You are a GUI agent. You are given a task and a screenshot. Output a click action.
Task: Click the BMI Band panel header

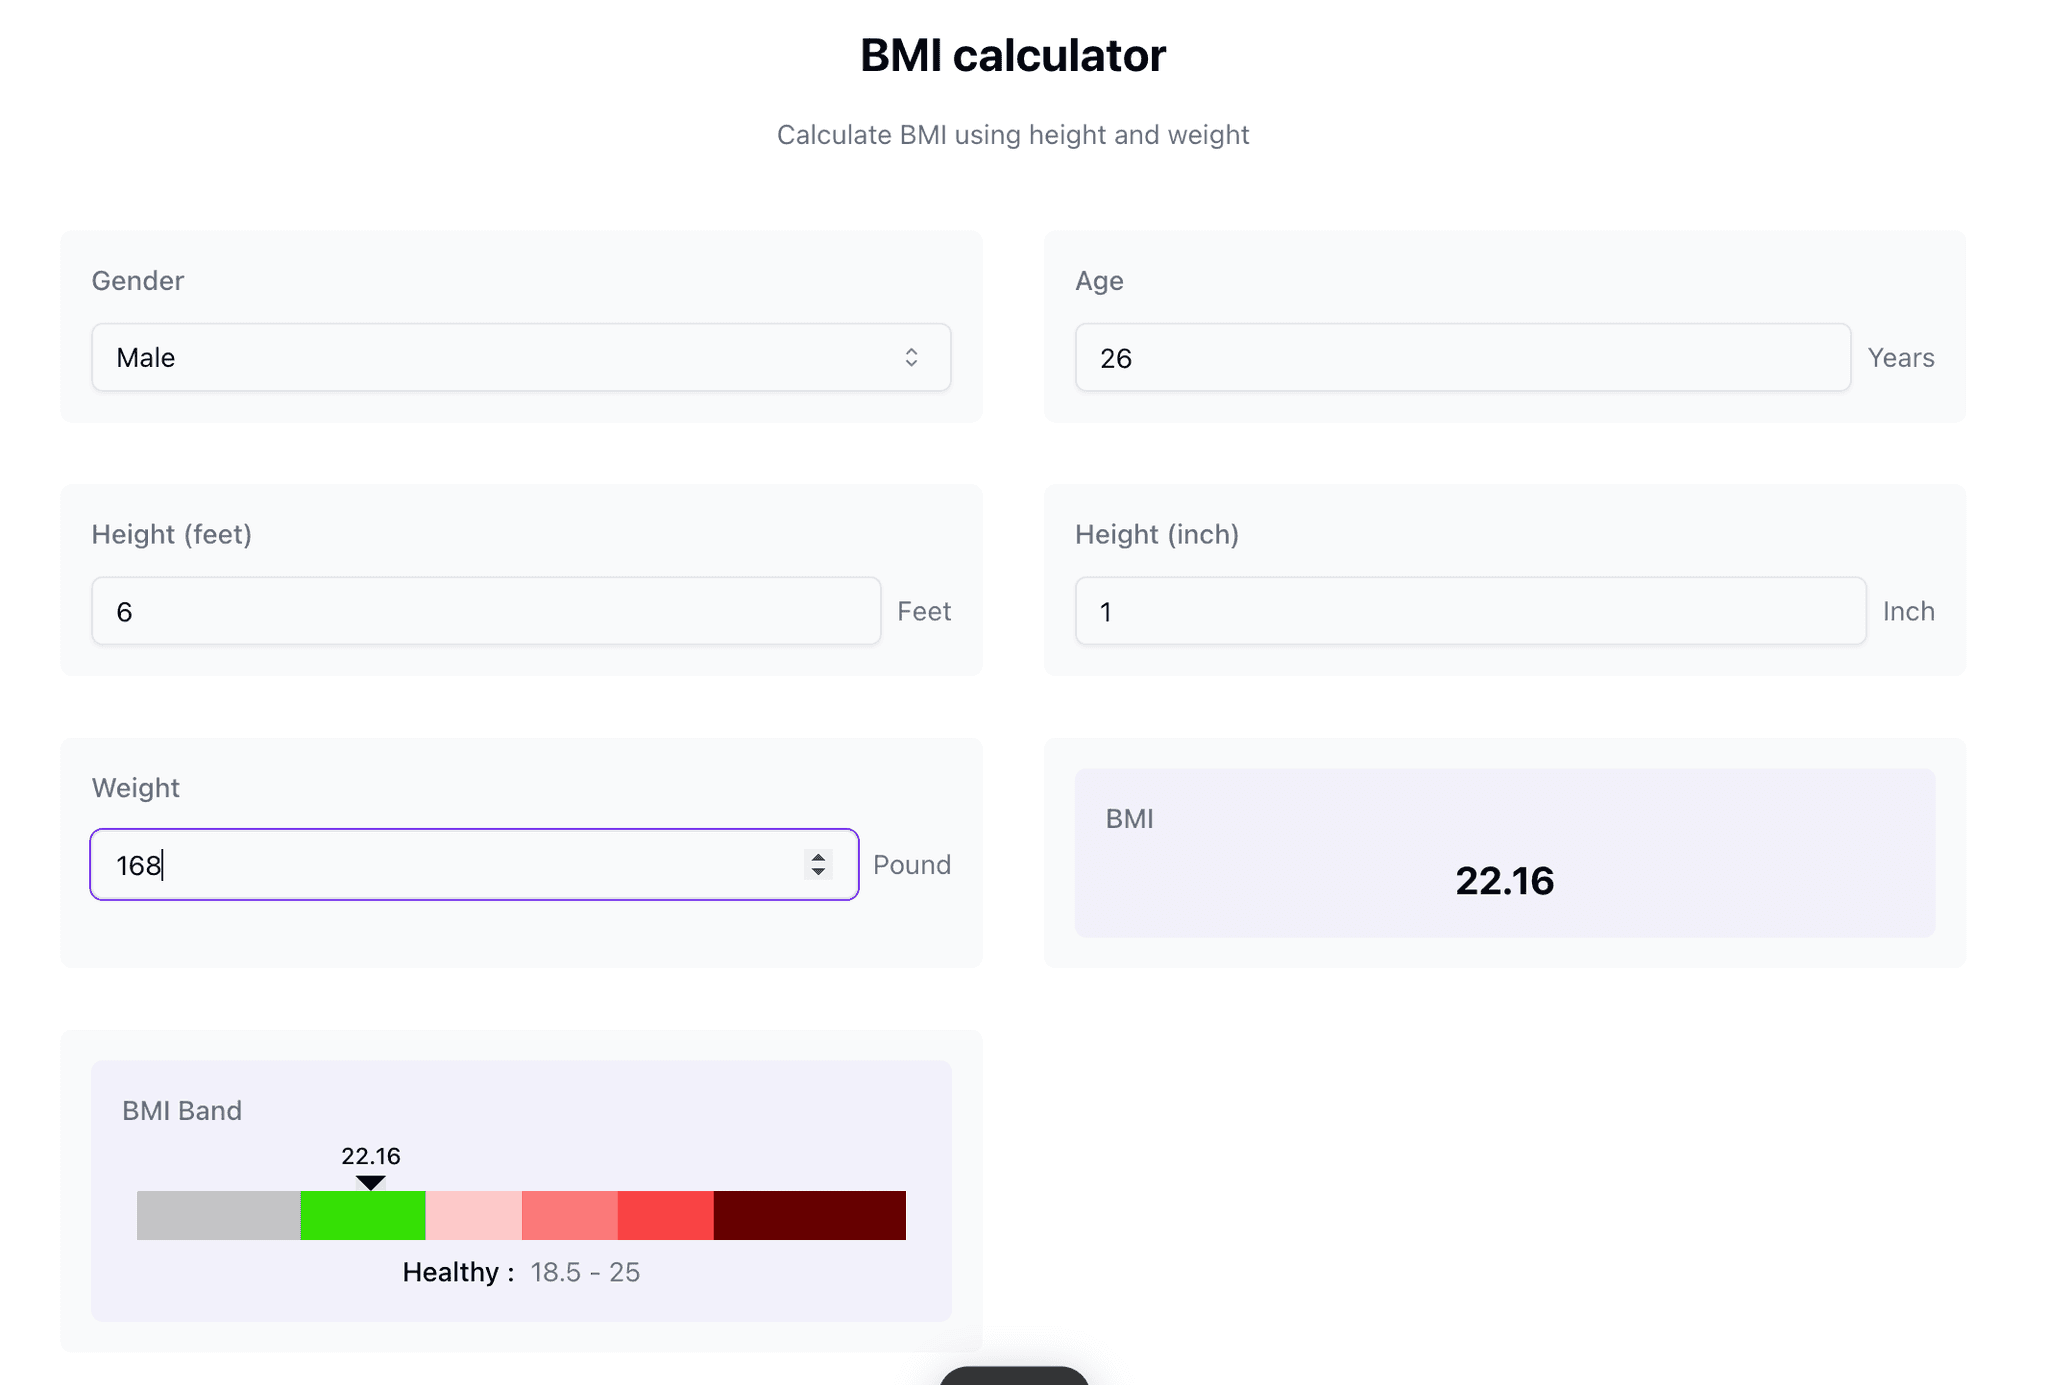(x=182, y=1110)
